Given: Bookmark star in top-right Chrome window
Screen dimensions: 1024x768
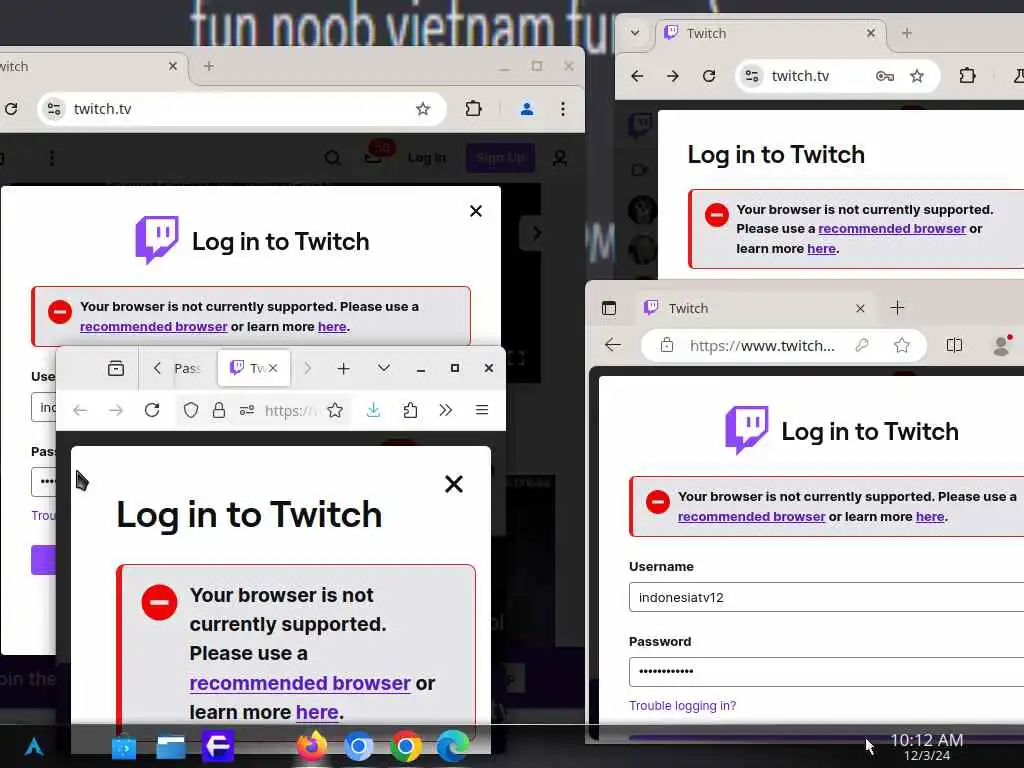Looking at the screenshot, I should point(917,76).
